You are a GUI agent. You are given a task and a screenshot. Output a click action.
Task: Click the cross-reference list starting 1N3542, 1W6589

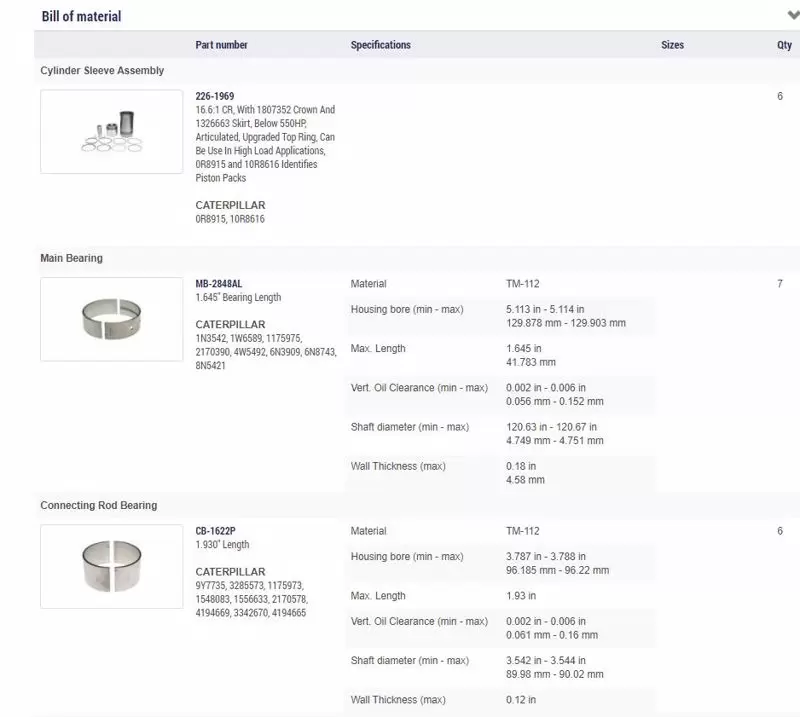coord(266,352)
